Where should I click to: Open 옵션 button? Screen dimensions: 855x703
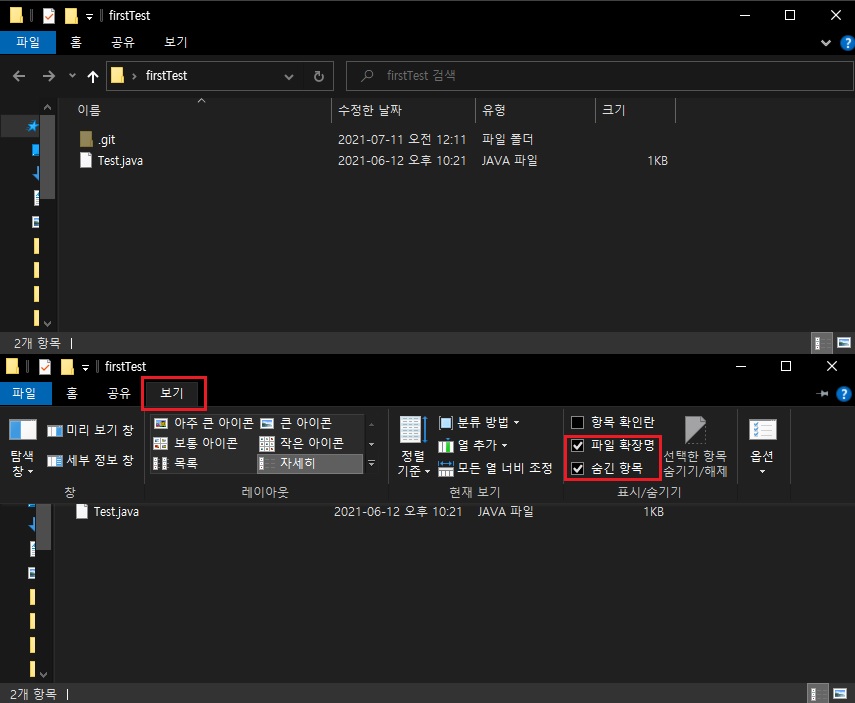(762, 447)
